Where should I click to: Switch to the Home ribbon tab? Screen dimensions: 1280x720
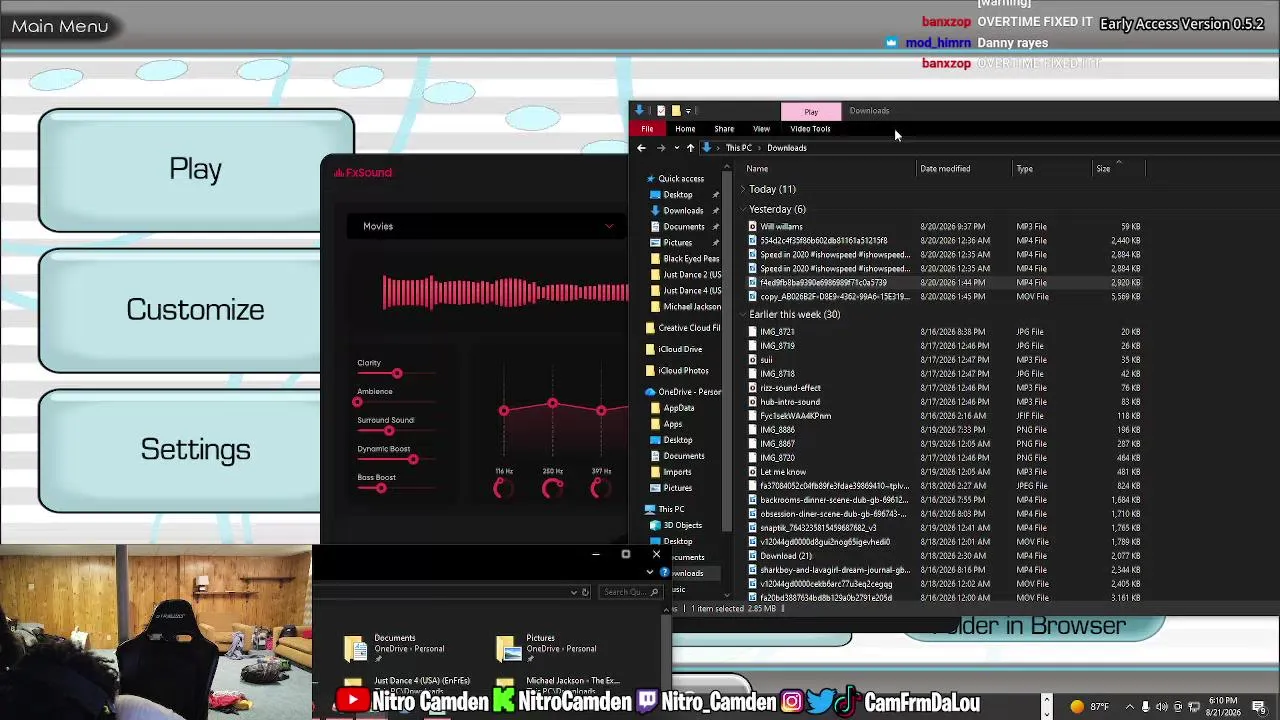[x=685, y=129]
